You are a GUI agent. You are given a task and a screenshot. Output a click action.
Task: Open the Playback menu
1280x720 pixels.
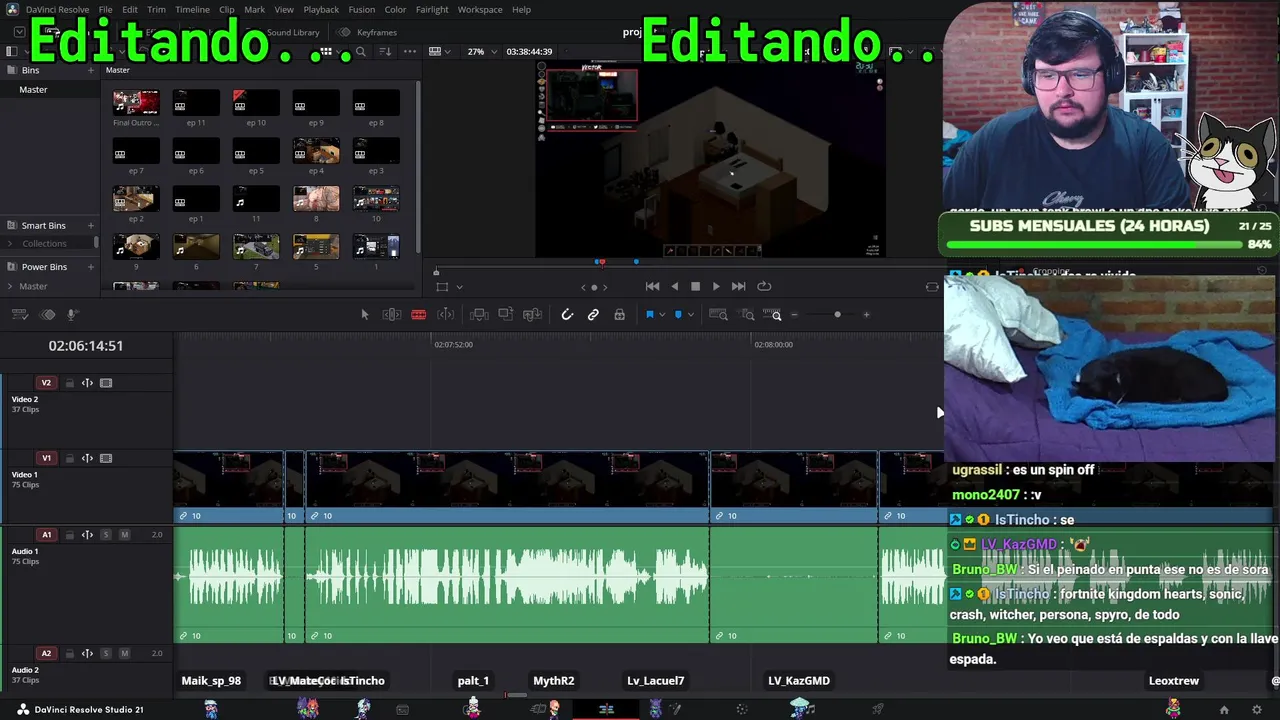tap(321, 9)
